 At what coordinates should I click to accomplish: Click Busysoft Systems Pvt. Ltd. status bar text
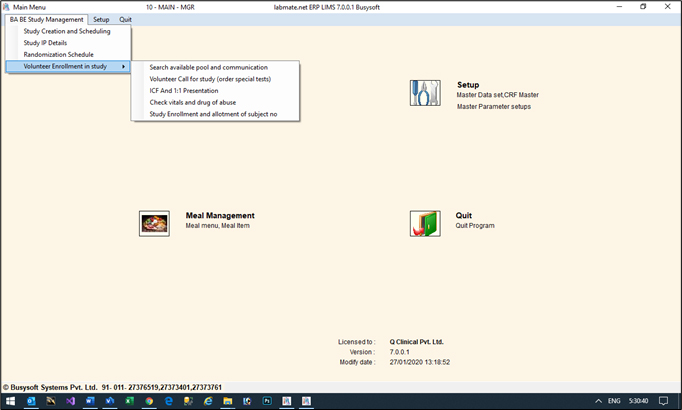pos(112,387)
